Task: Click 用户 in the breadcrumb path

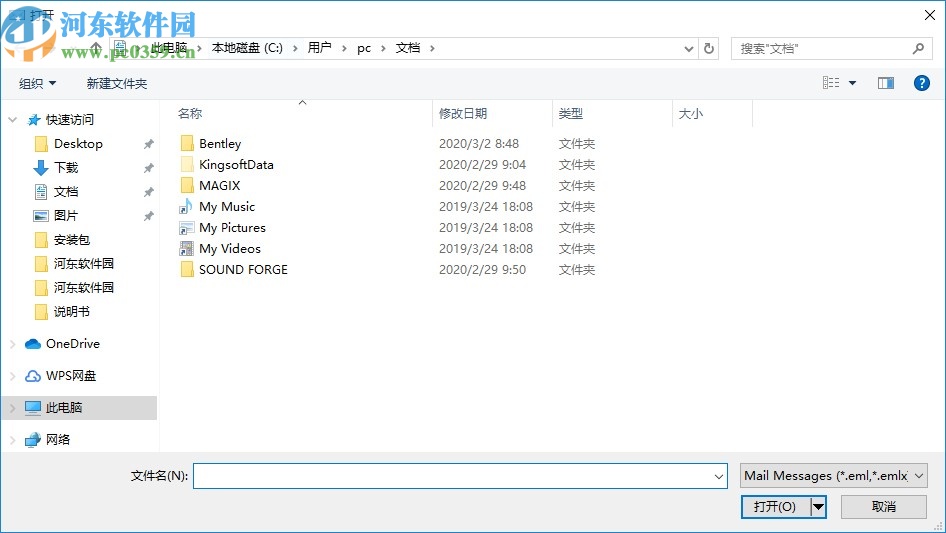Action: click(320, 48)
